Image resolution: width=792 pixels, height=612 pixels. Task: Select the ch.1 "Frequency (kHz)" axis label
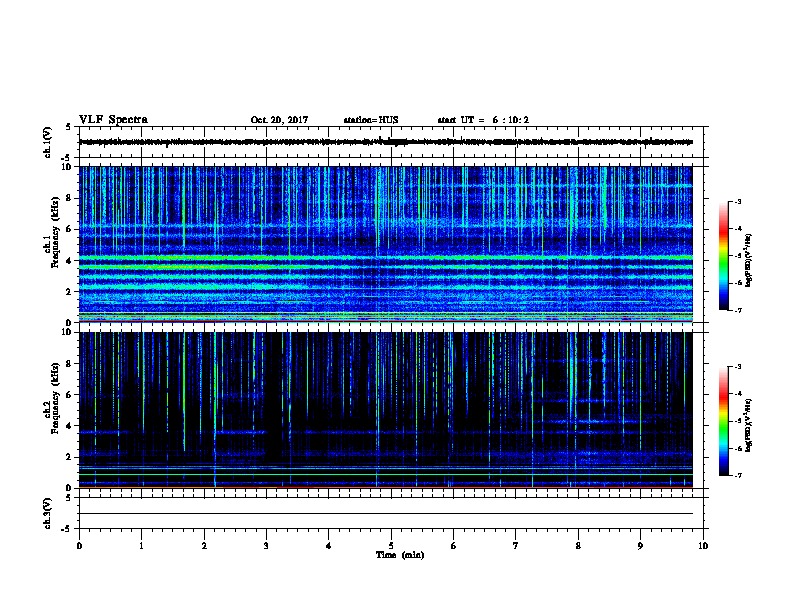click(56, 232)
